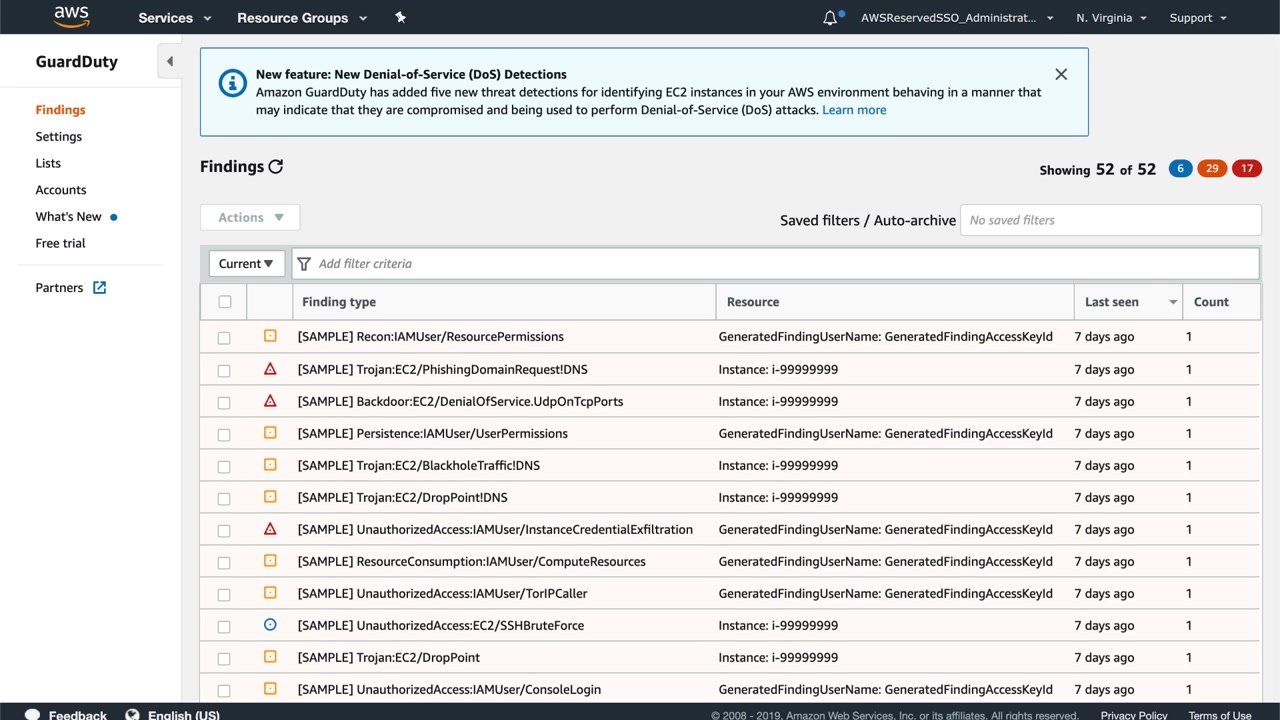Viewport: 1280px width, 720px height.
Task: Select the checkbox for Trojan:EC2/BlackholeTraffic!DNS
Action: coord(224,466)
